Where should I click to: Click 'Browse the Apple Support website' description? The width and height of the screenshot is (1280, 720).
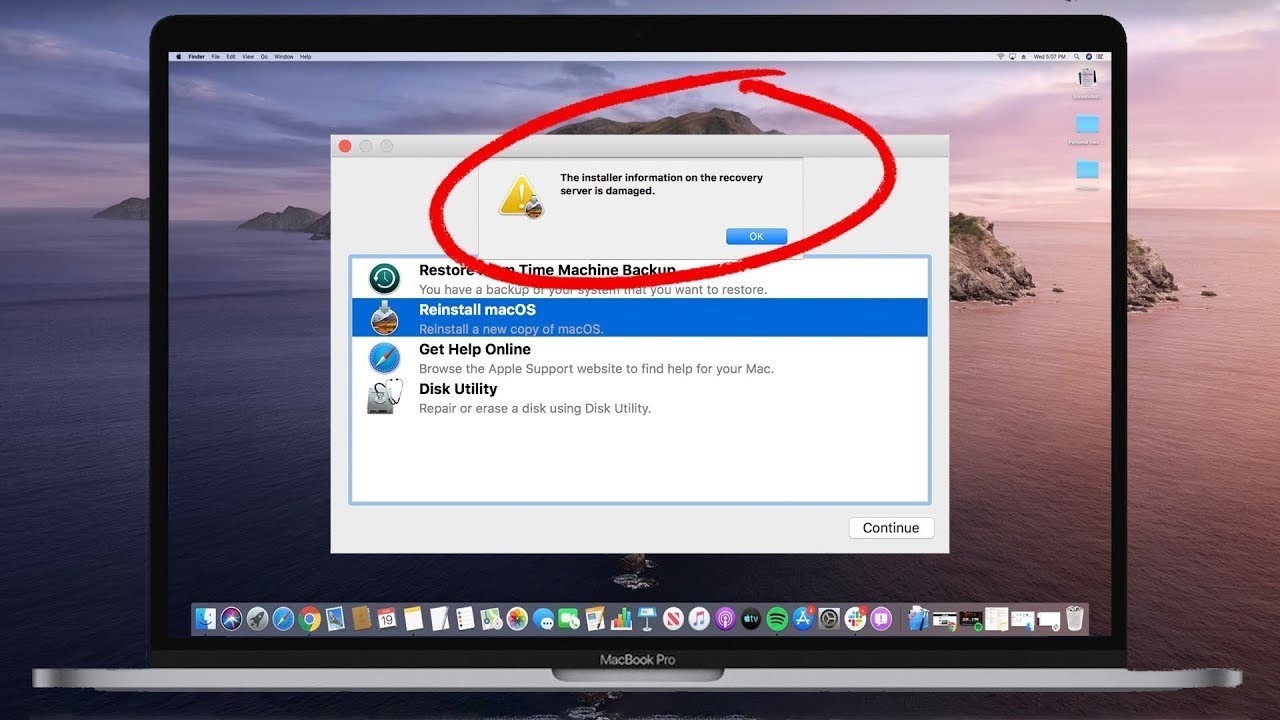596,369
